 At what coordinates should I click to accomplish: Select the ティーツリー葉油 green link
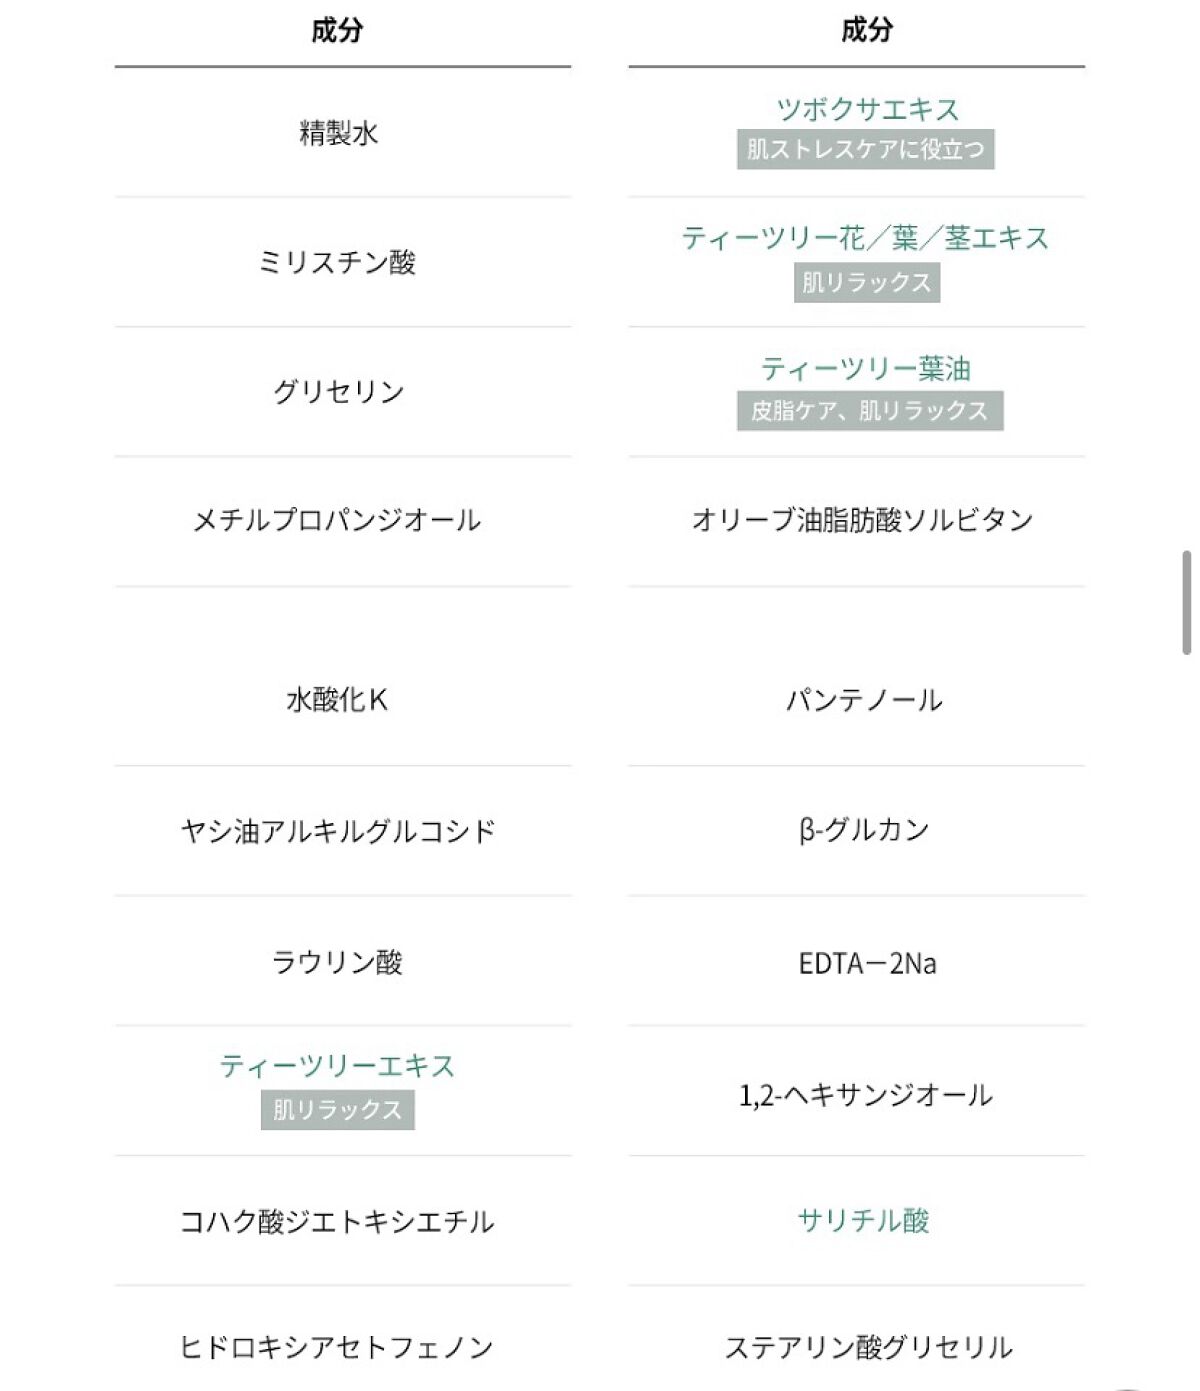tap(866, 369)
